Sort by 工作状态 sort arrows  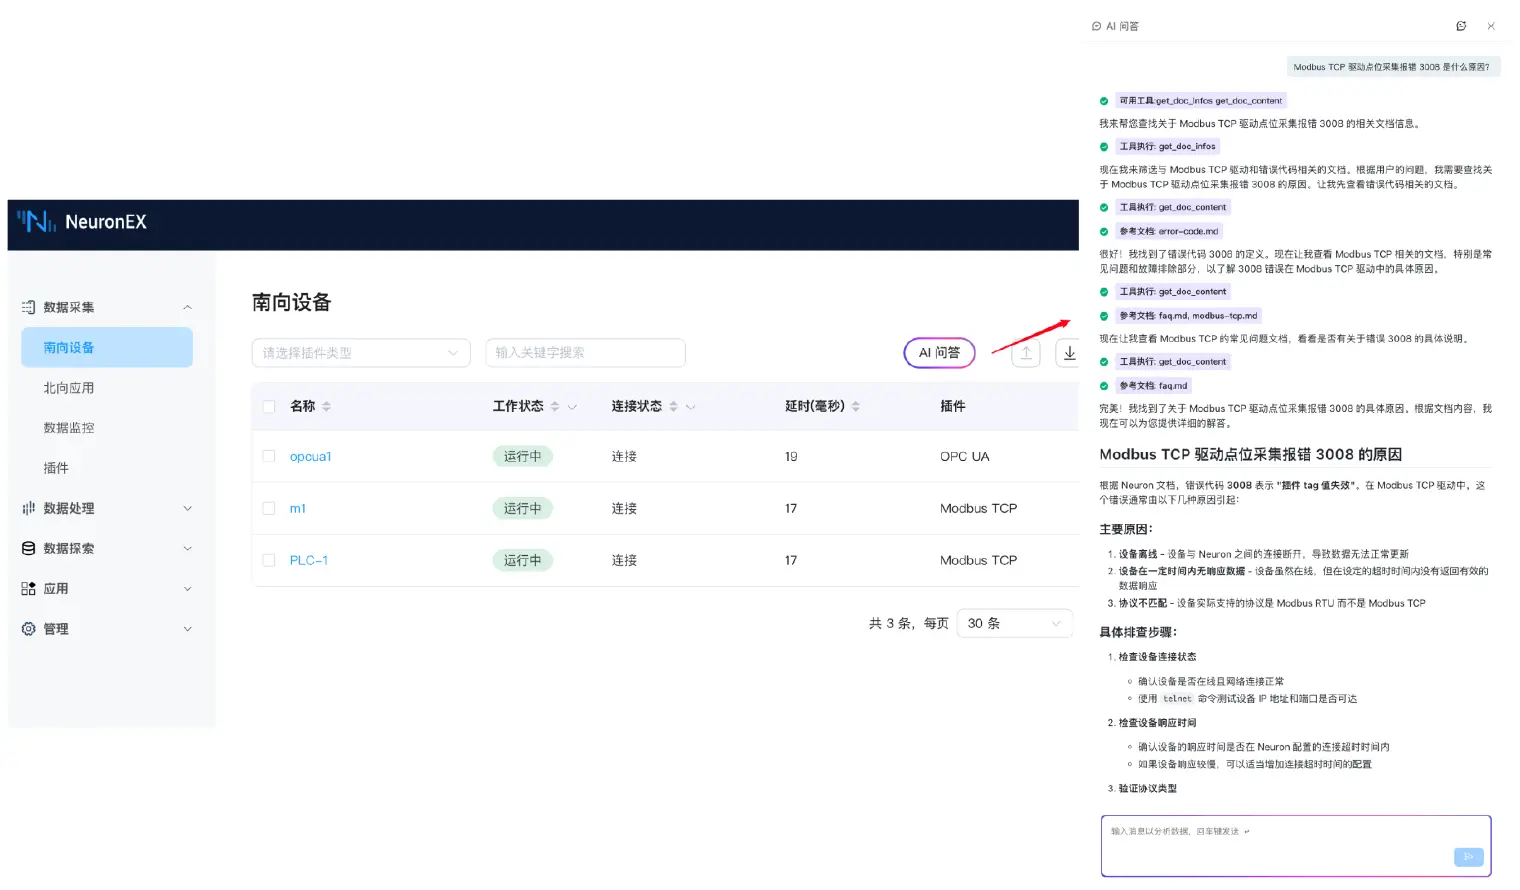(555, 407)
